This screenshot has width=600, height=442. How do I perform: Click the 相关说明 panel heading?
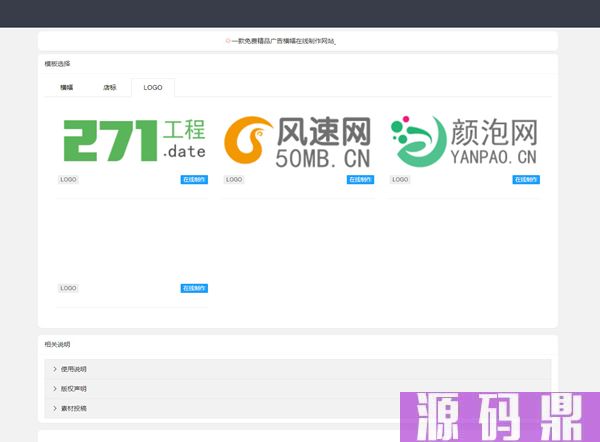pos(57,344)
